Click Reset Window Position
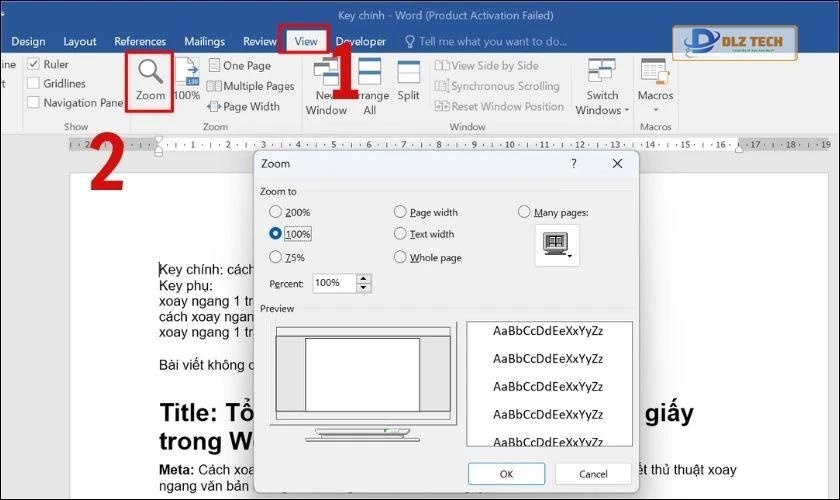 [x=499, y=106]
